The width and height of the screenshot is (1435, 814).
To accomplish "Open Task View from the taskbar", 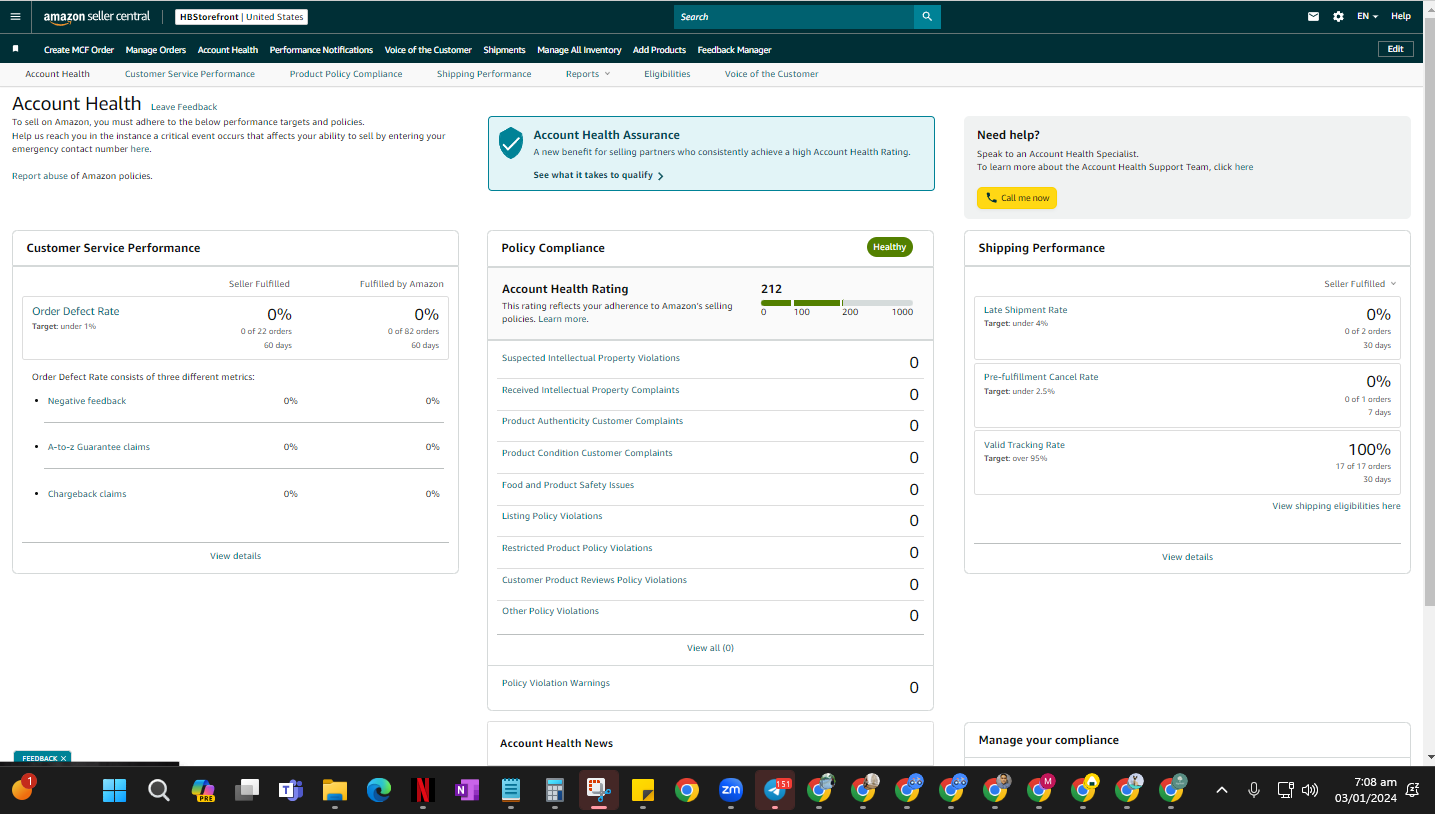I will click(x=247, y=790).
